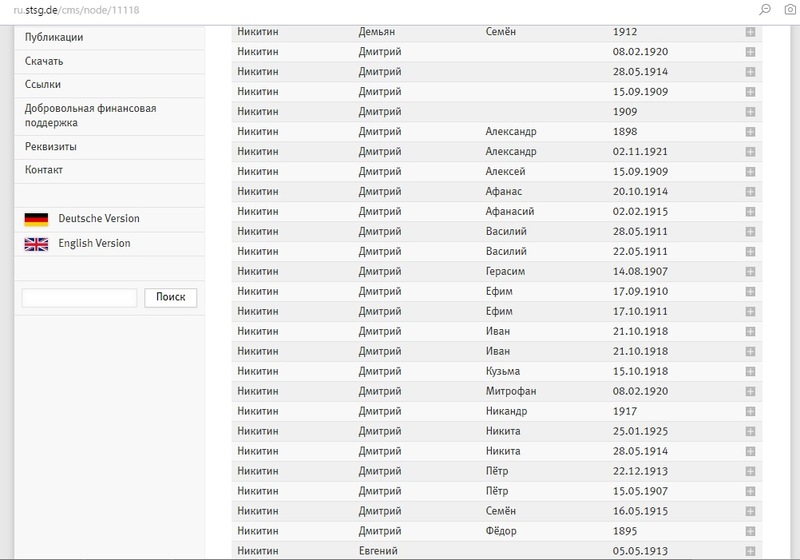The image size is (800, 560).
Task: Expand the Дмитрий Кузьма 15.10.1918 row
Action: pyautogui.click(x=750, y=372)
